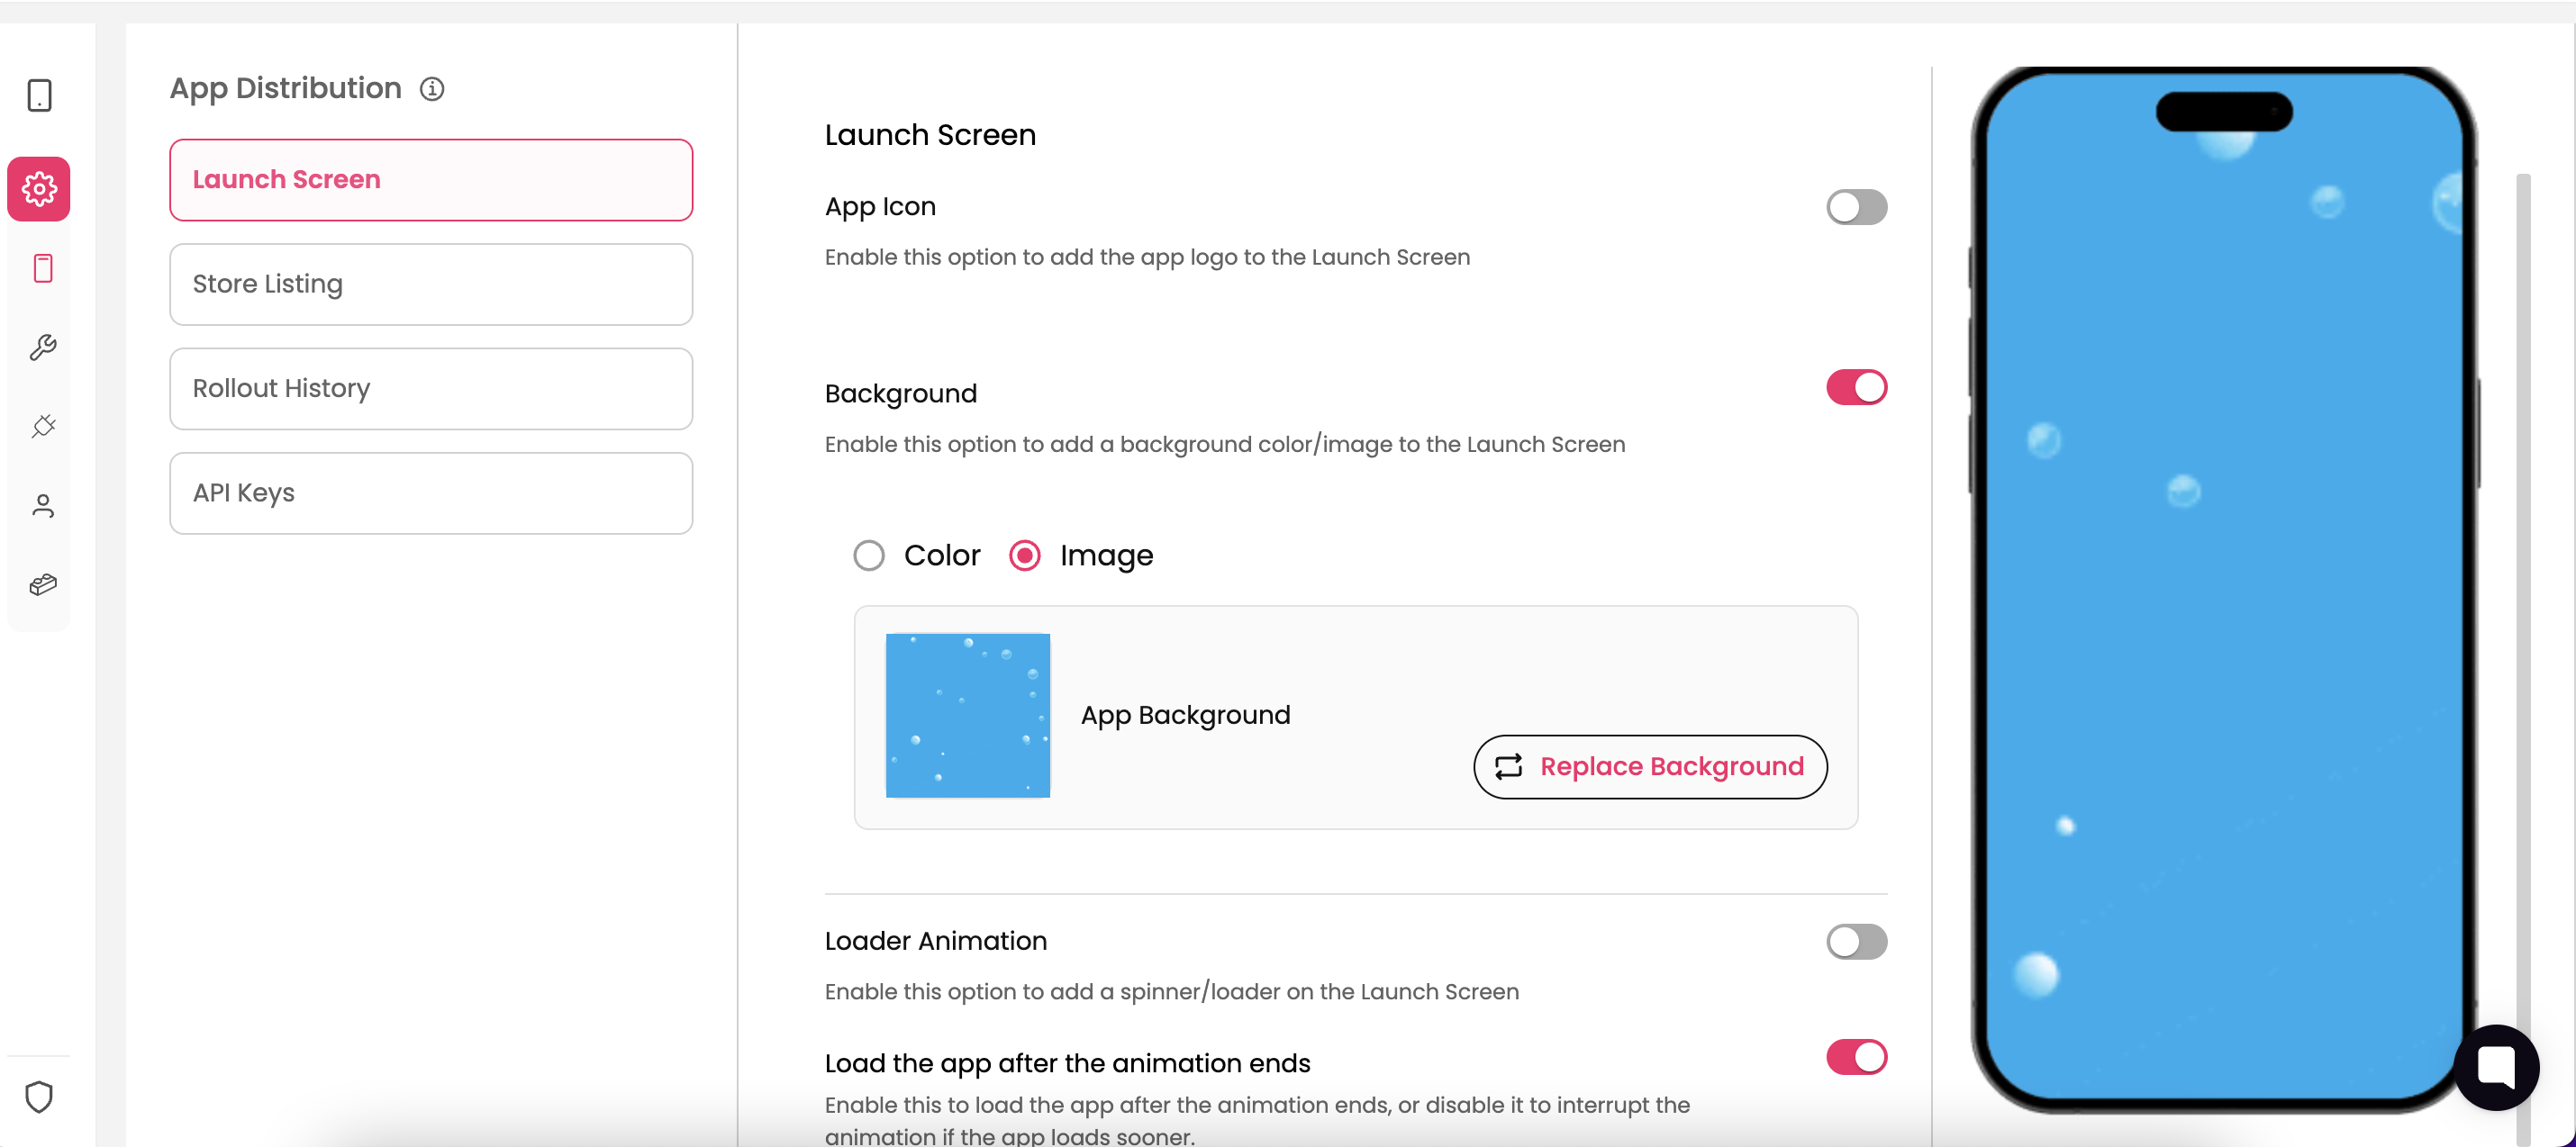The image size is (2576, 1147).
Task: Select the Color radio option
Action: [x=869, y=555]
